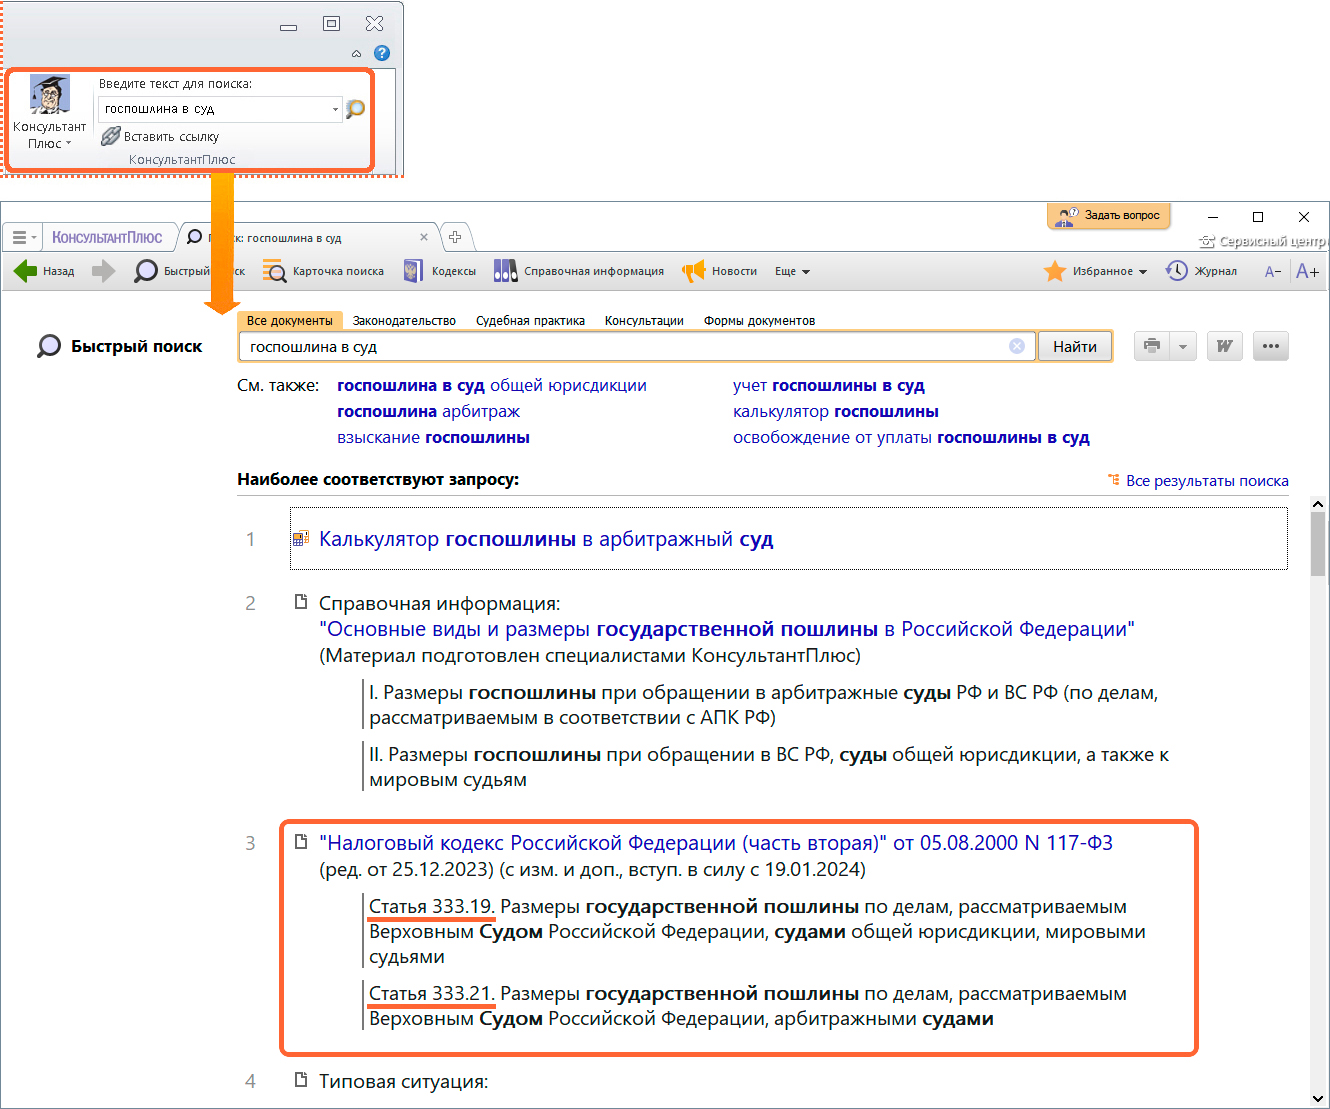Collapse the ribbon with the up chevron

357,54
